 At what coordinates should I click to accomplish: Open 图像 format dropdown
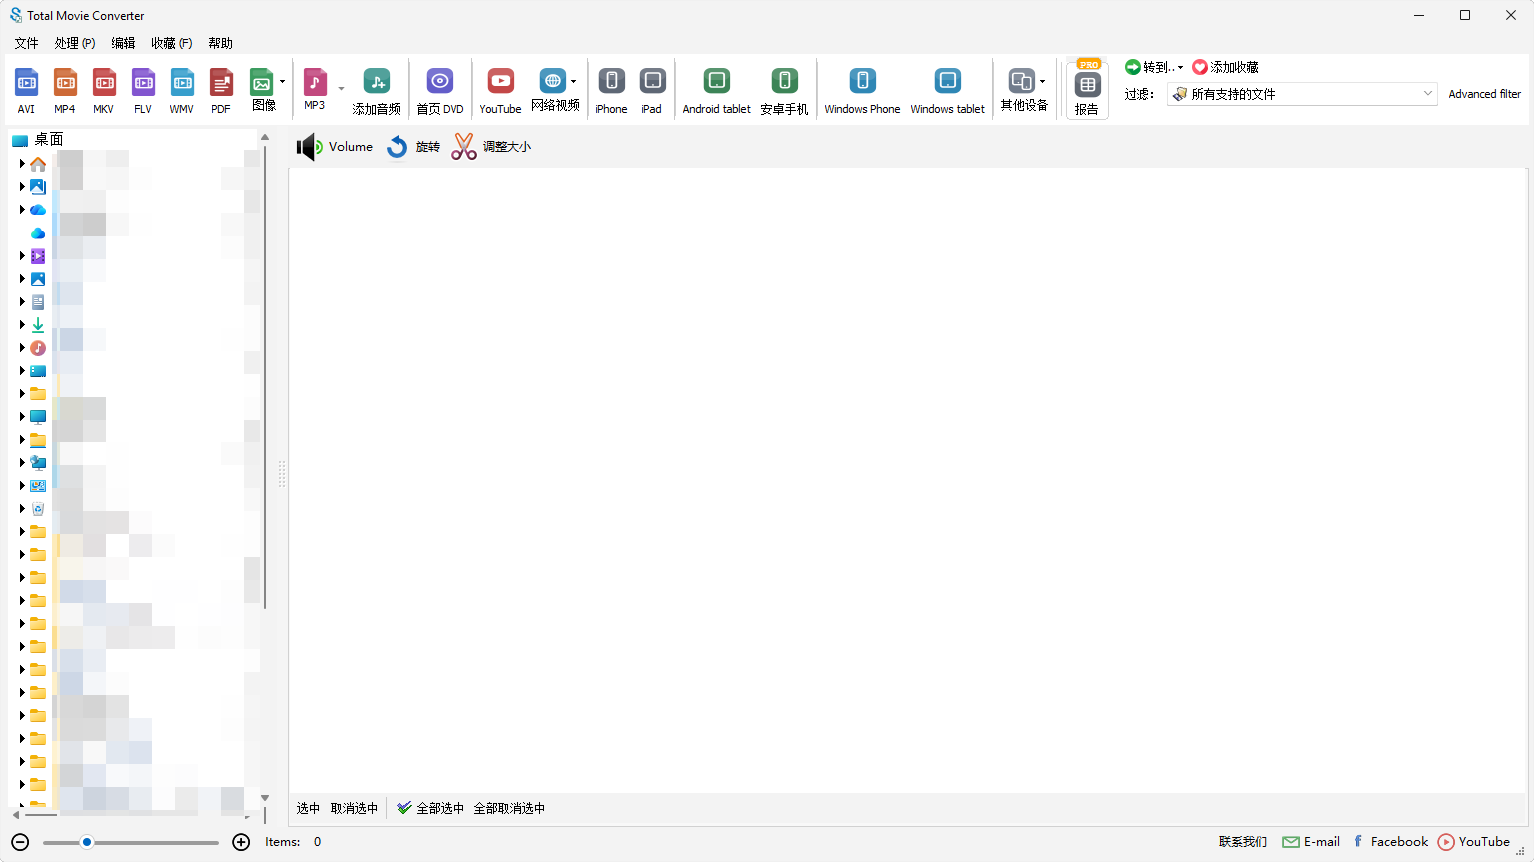coord(282,82)
